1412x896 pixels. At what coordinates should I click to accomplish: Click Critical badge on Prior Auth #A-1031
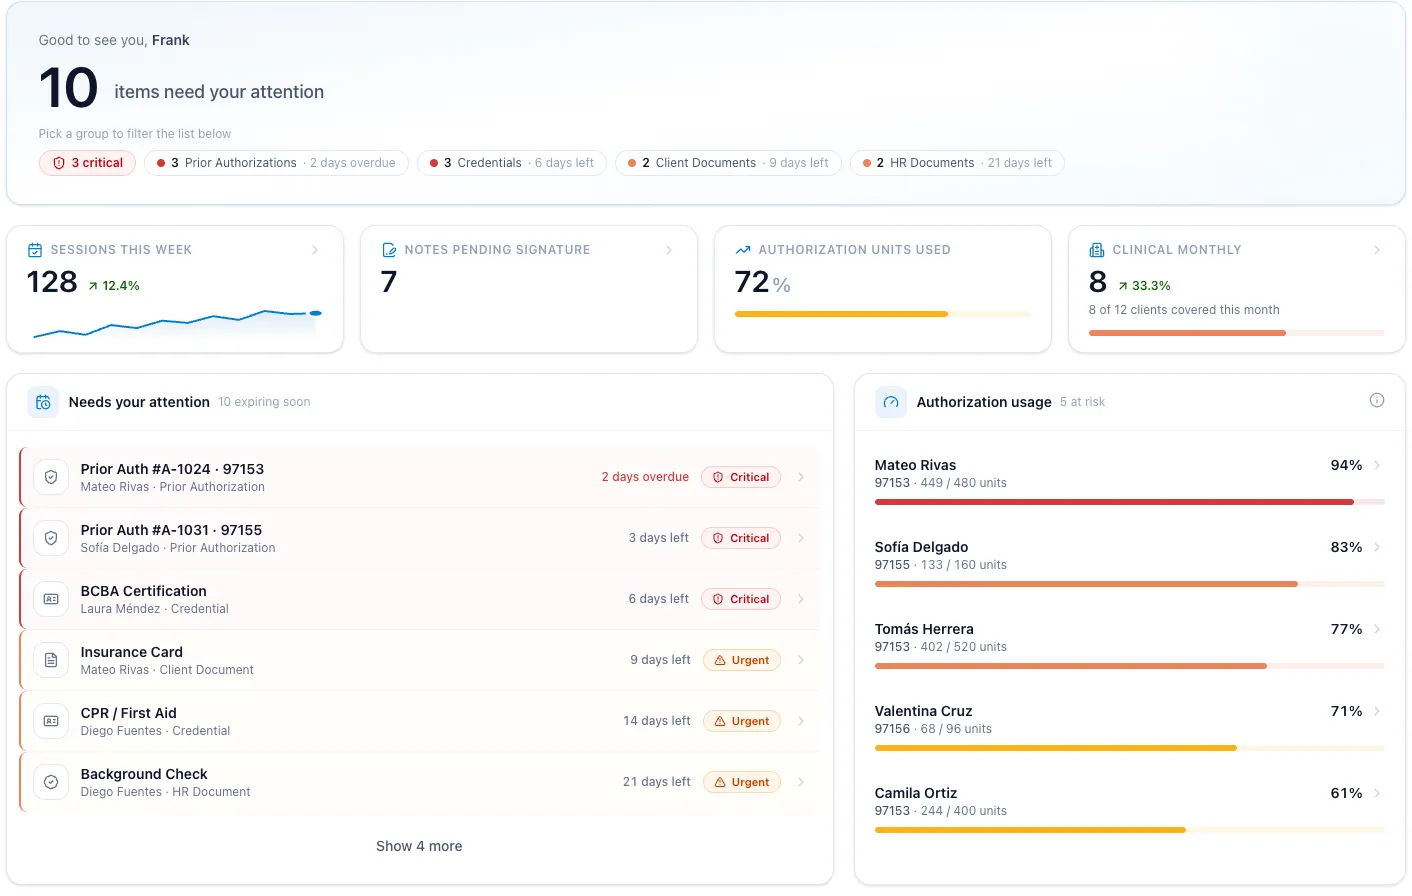[741, 538]
